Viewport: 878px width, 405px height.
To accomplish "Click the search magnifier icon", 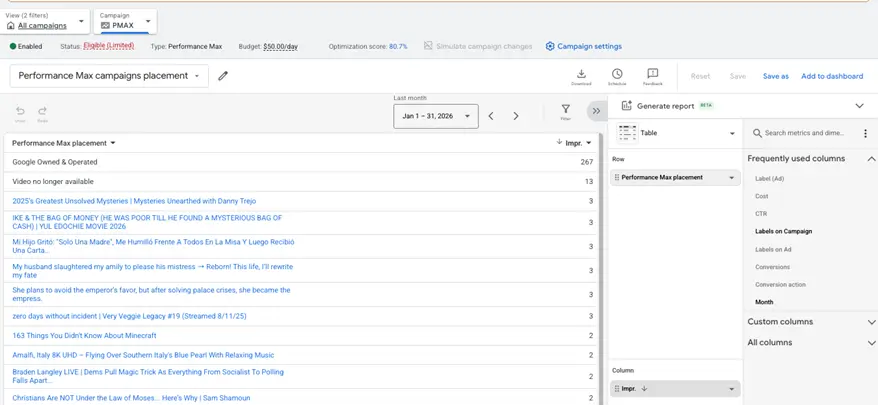I will point(757,133).
